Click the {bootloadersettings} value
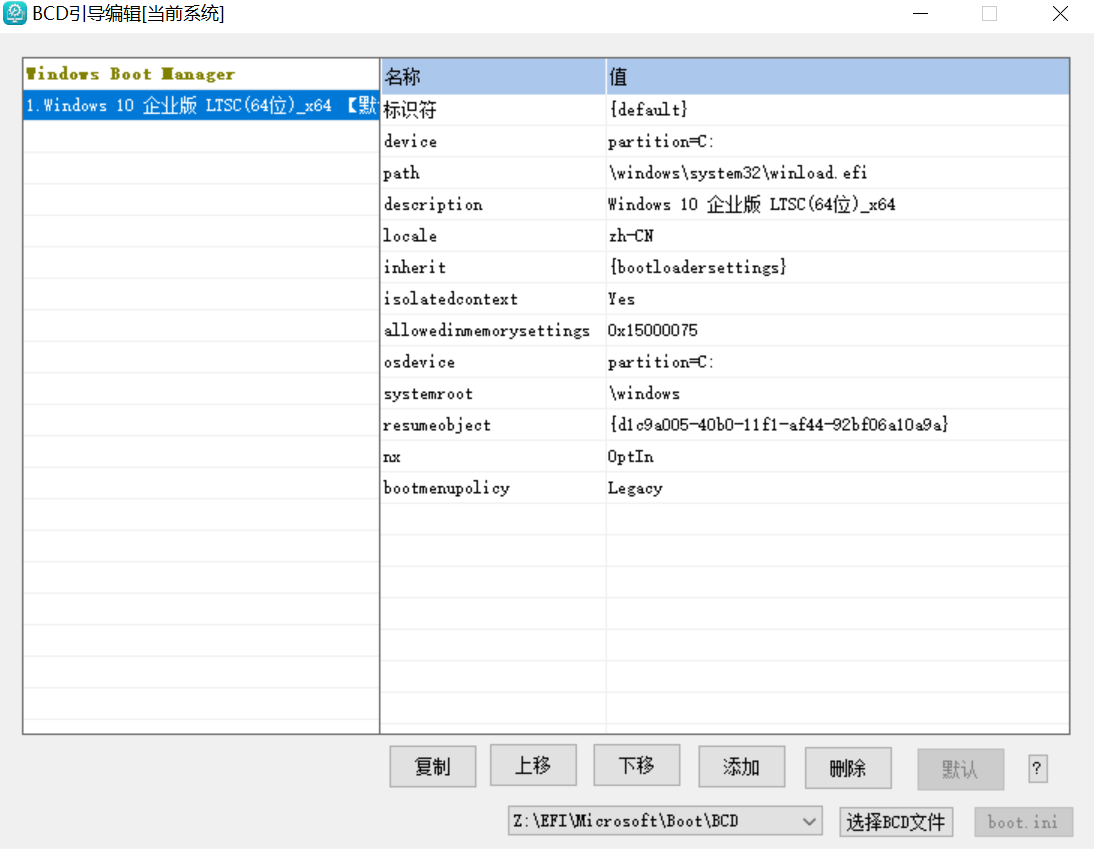The width and height of the screenshot is (1094, 849). tap(698, 267)
